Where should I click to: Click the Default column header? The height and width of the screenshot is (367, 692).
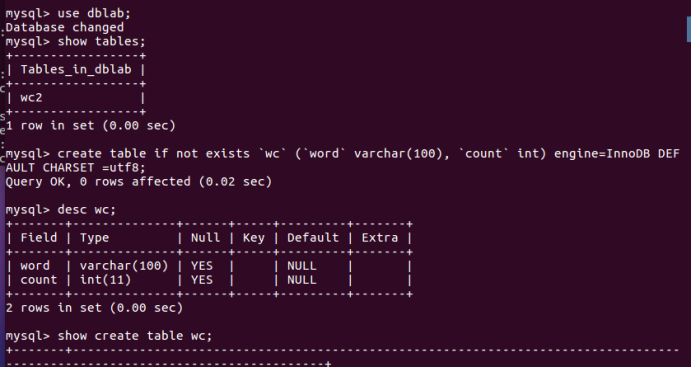point(313,238)
